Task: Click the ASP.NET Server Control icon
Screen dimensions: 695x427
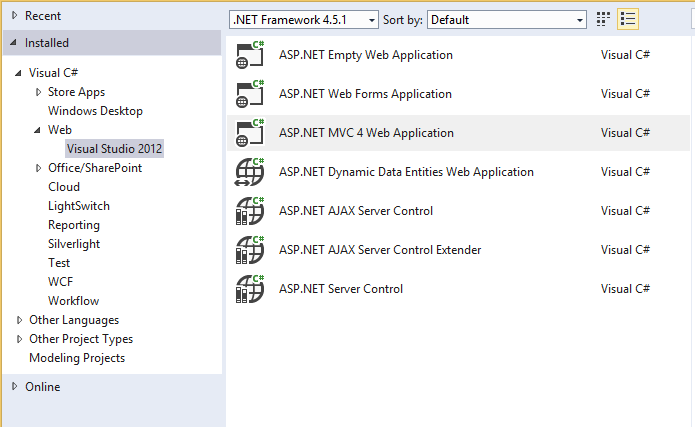Action: 249,289
